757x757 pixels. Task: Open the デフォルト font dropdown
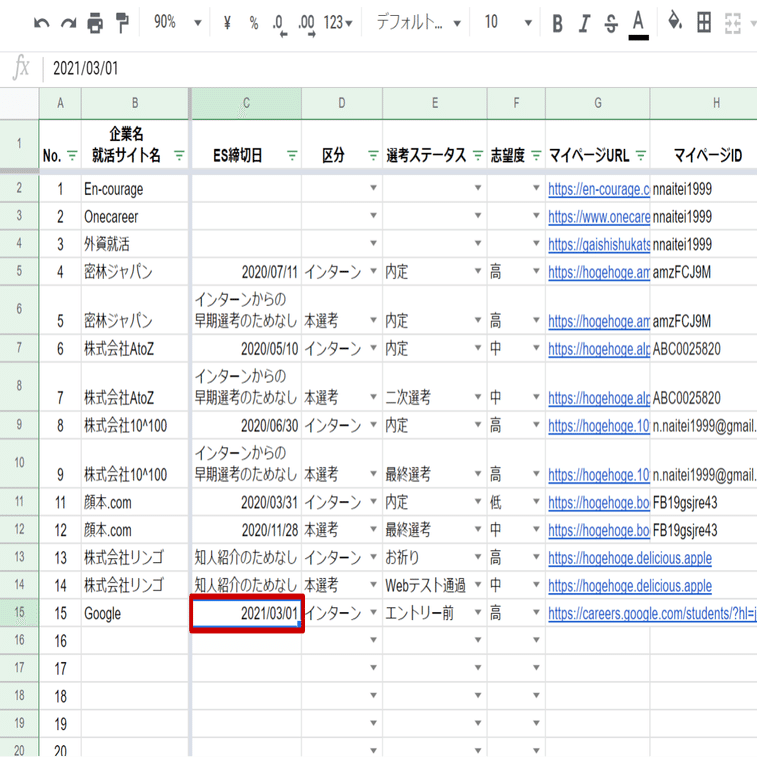[418, 22]
